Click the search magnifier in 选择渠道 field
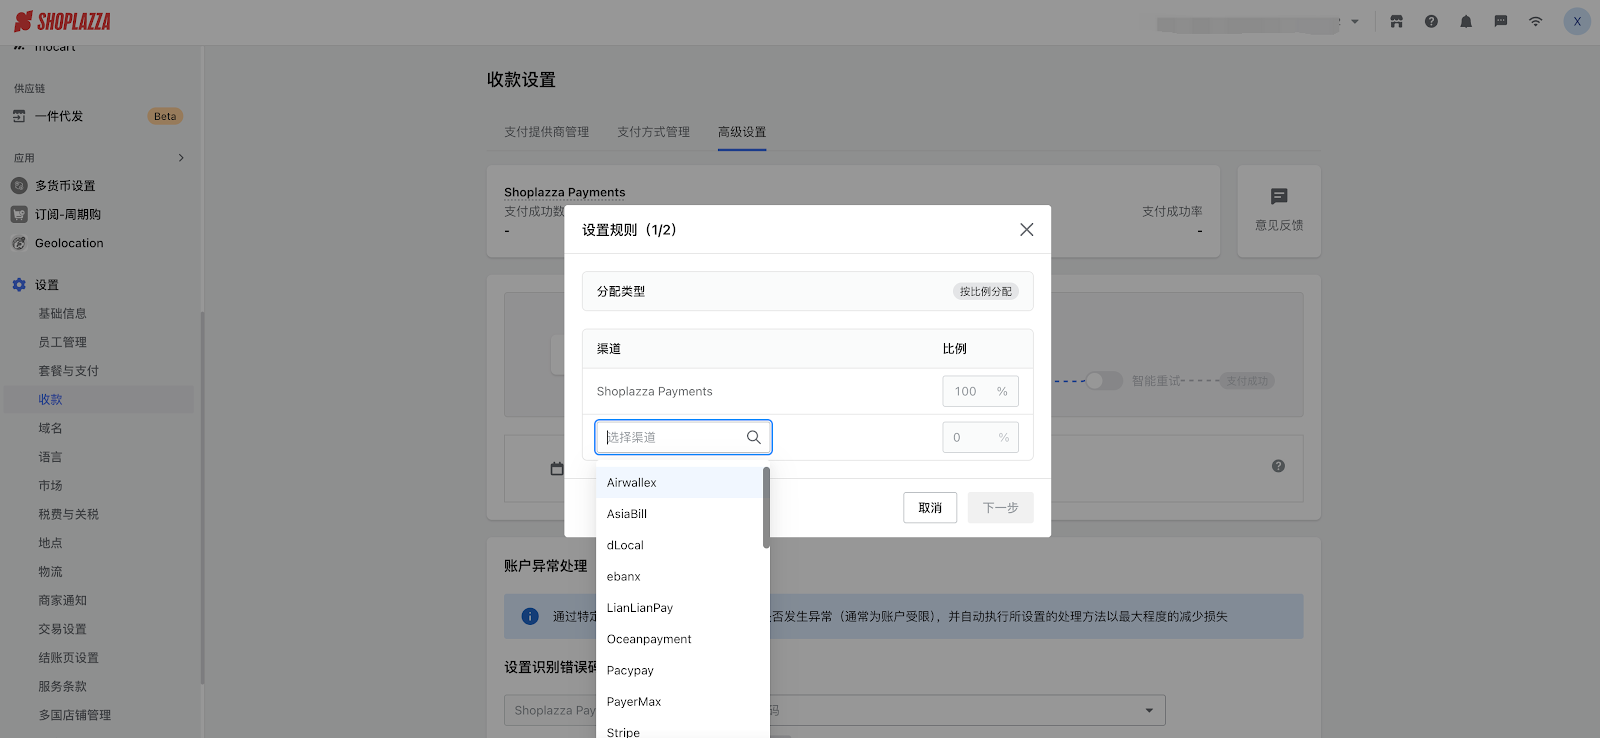 coord(754,437)
